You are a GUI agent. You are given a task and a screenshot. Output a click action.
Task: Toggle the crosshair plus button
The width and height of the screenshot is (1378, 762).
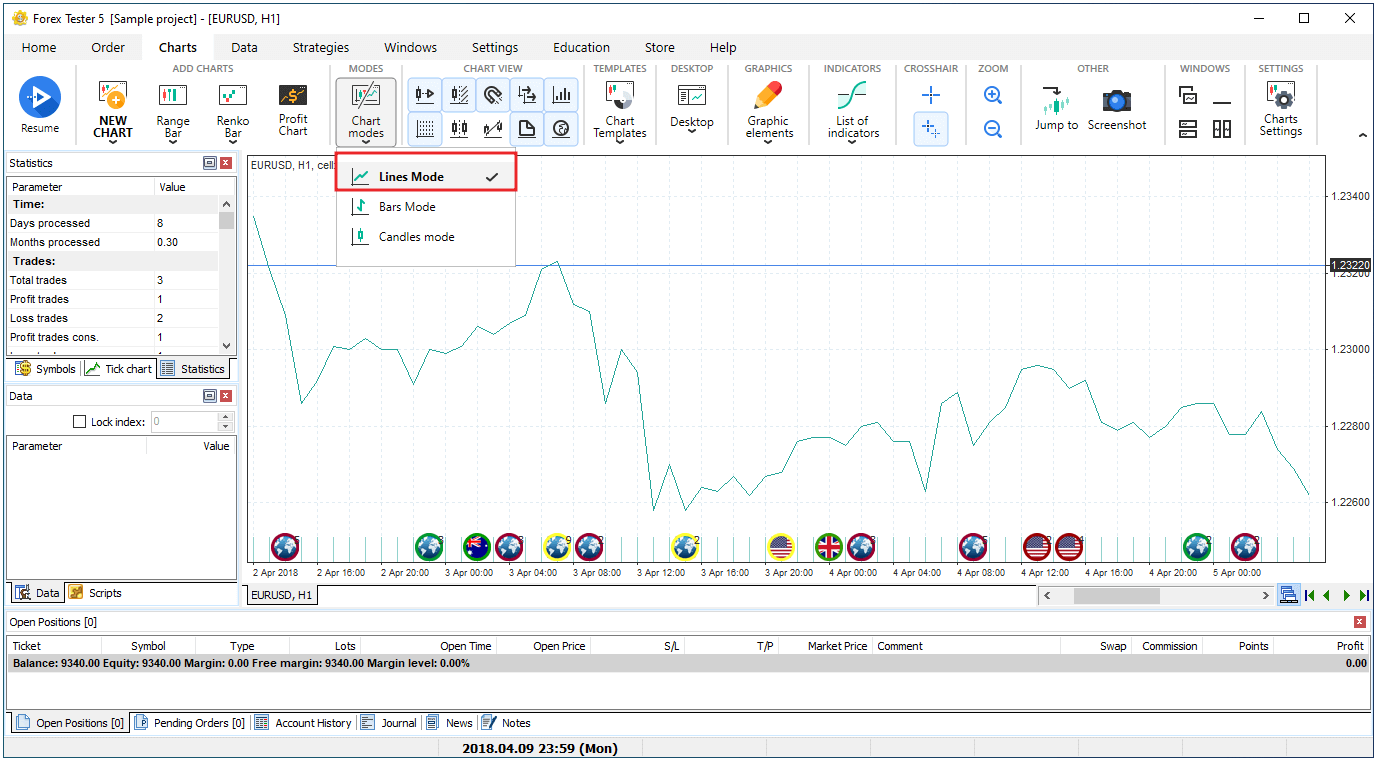(x=930, y=96)
